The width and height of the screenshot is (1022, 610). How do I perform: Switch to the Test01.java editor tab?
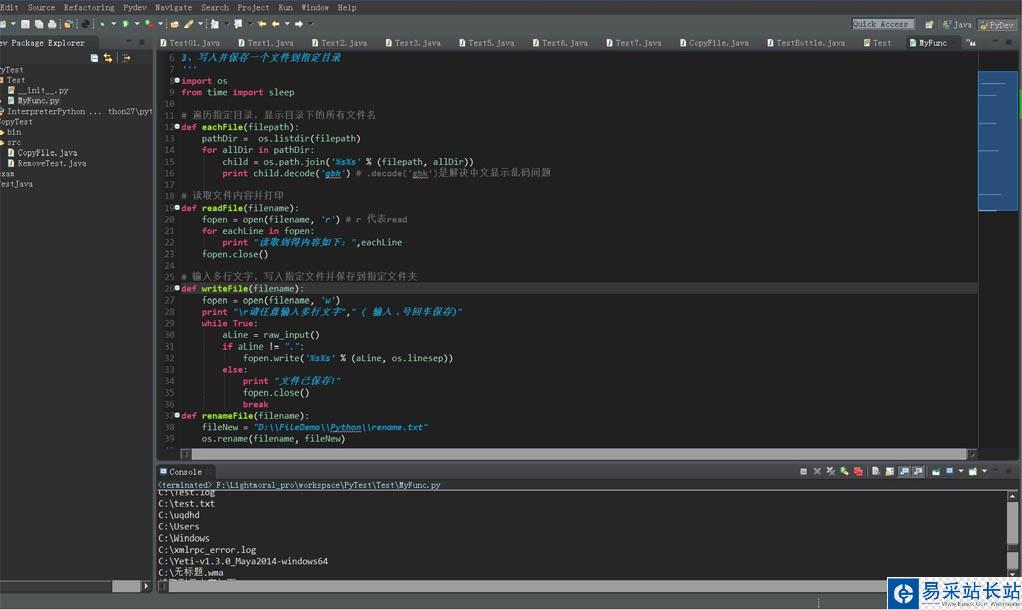coord(190,43)
